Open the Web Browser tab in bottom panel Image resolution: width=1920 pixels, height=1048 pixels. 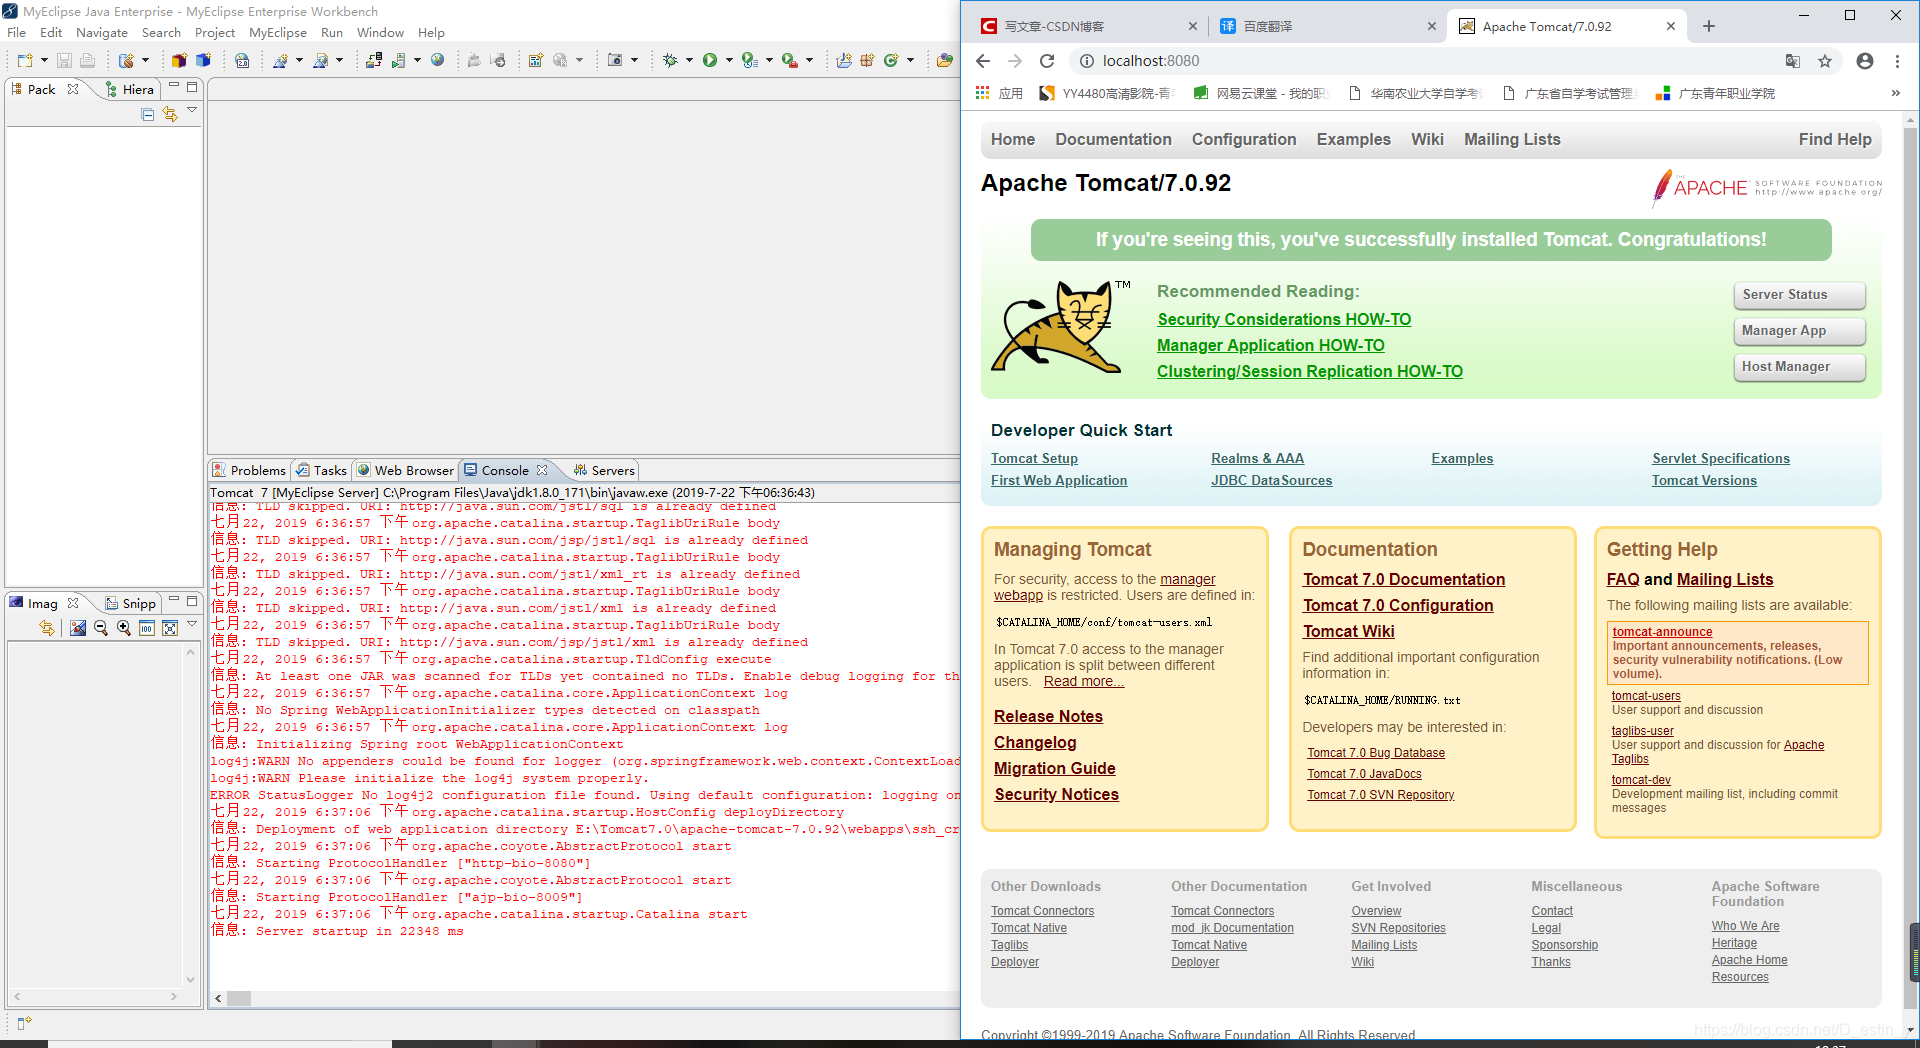405,470
